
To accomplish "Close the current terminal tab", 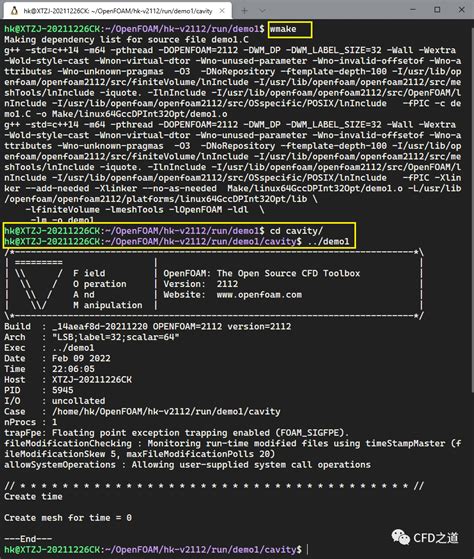I will (x=222, y=11).
